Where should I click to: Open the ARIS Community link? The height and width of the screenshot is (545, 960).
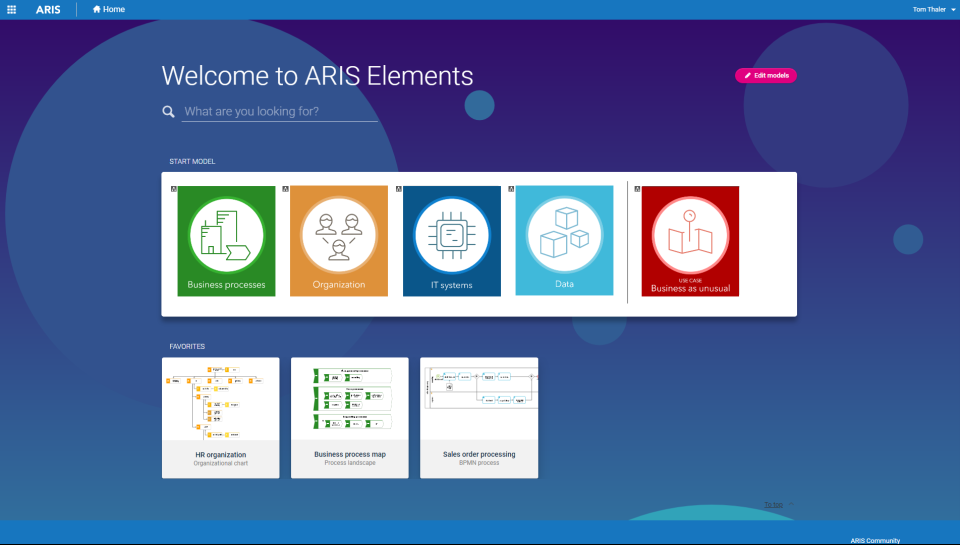pyautogui.click(x=875, y=541)
